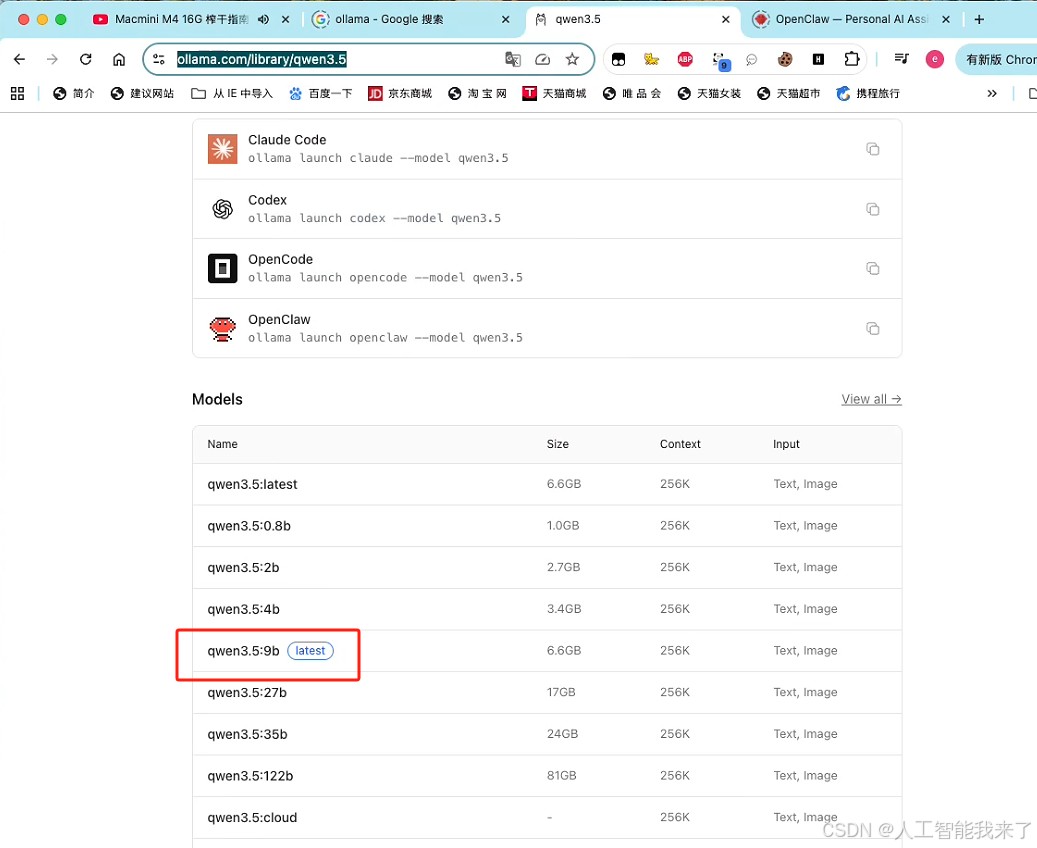Open 百度一下 bookmark

(x=321, y=93)
